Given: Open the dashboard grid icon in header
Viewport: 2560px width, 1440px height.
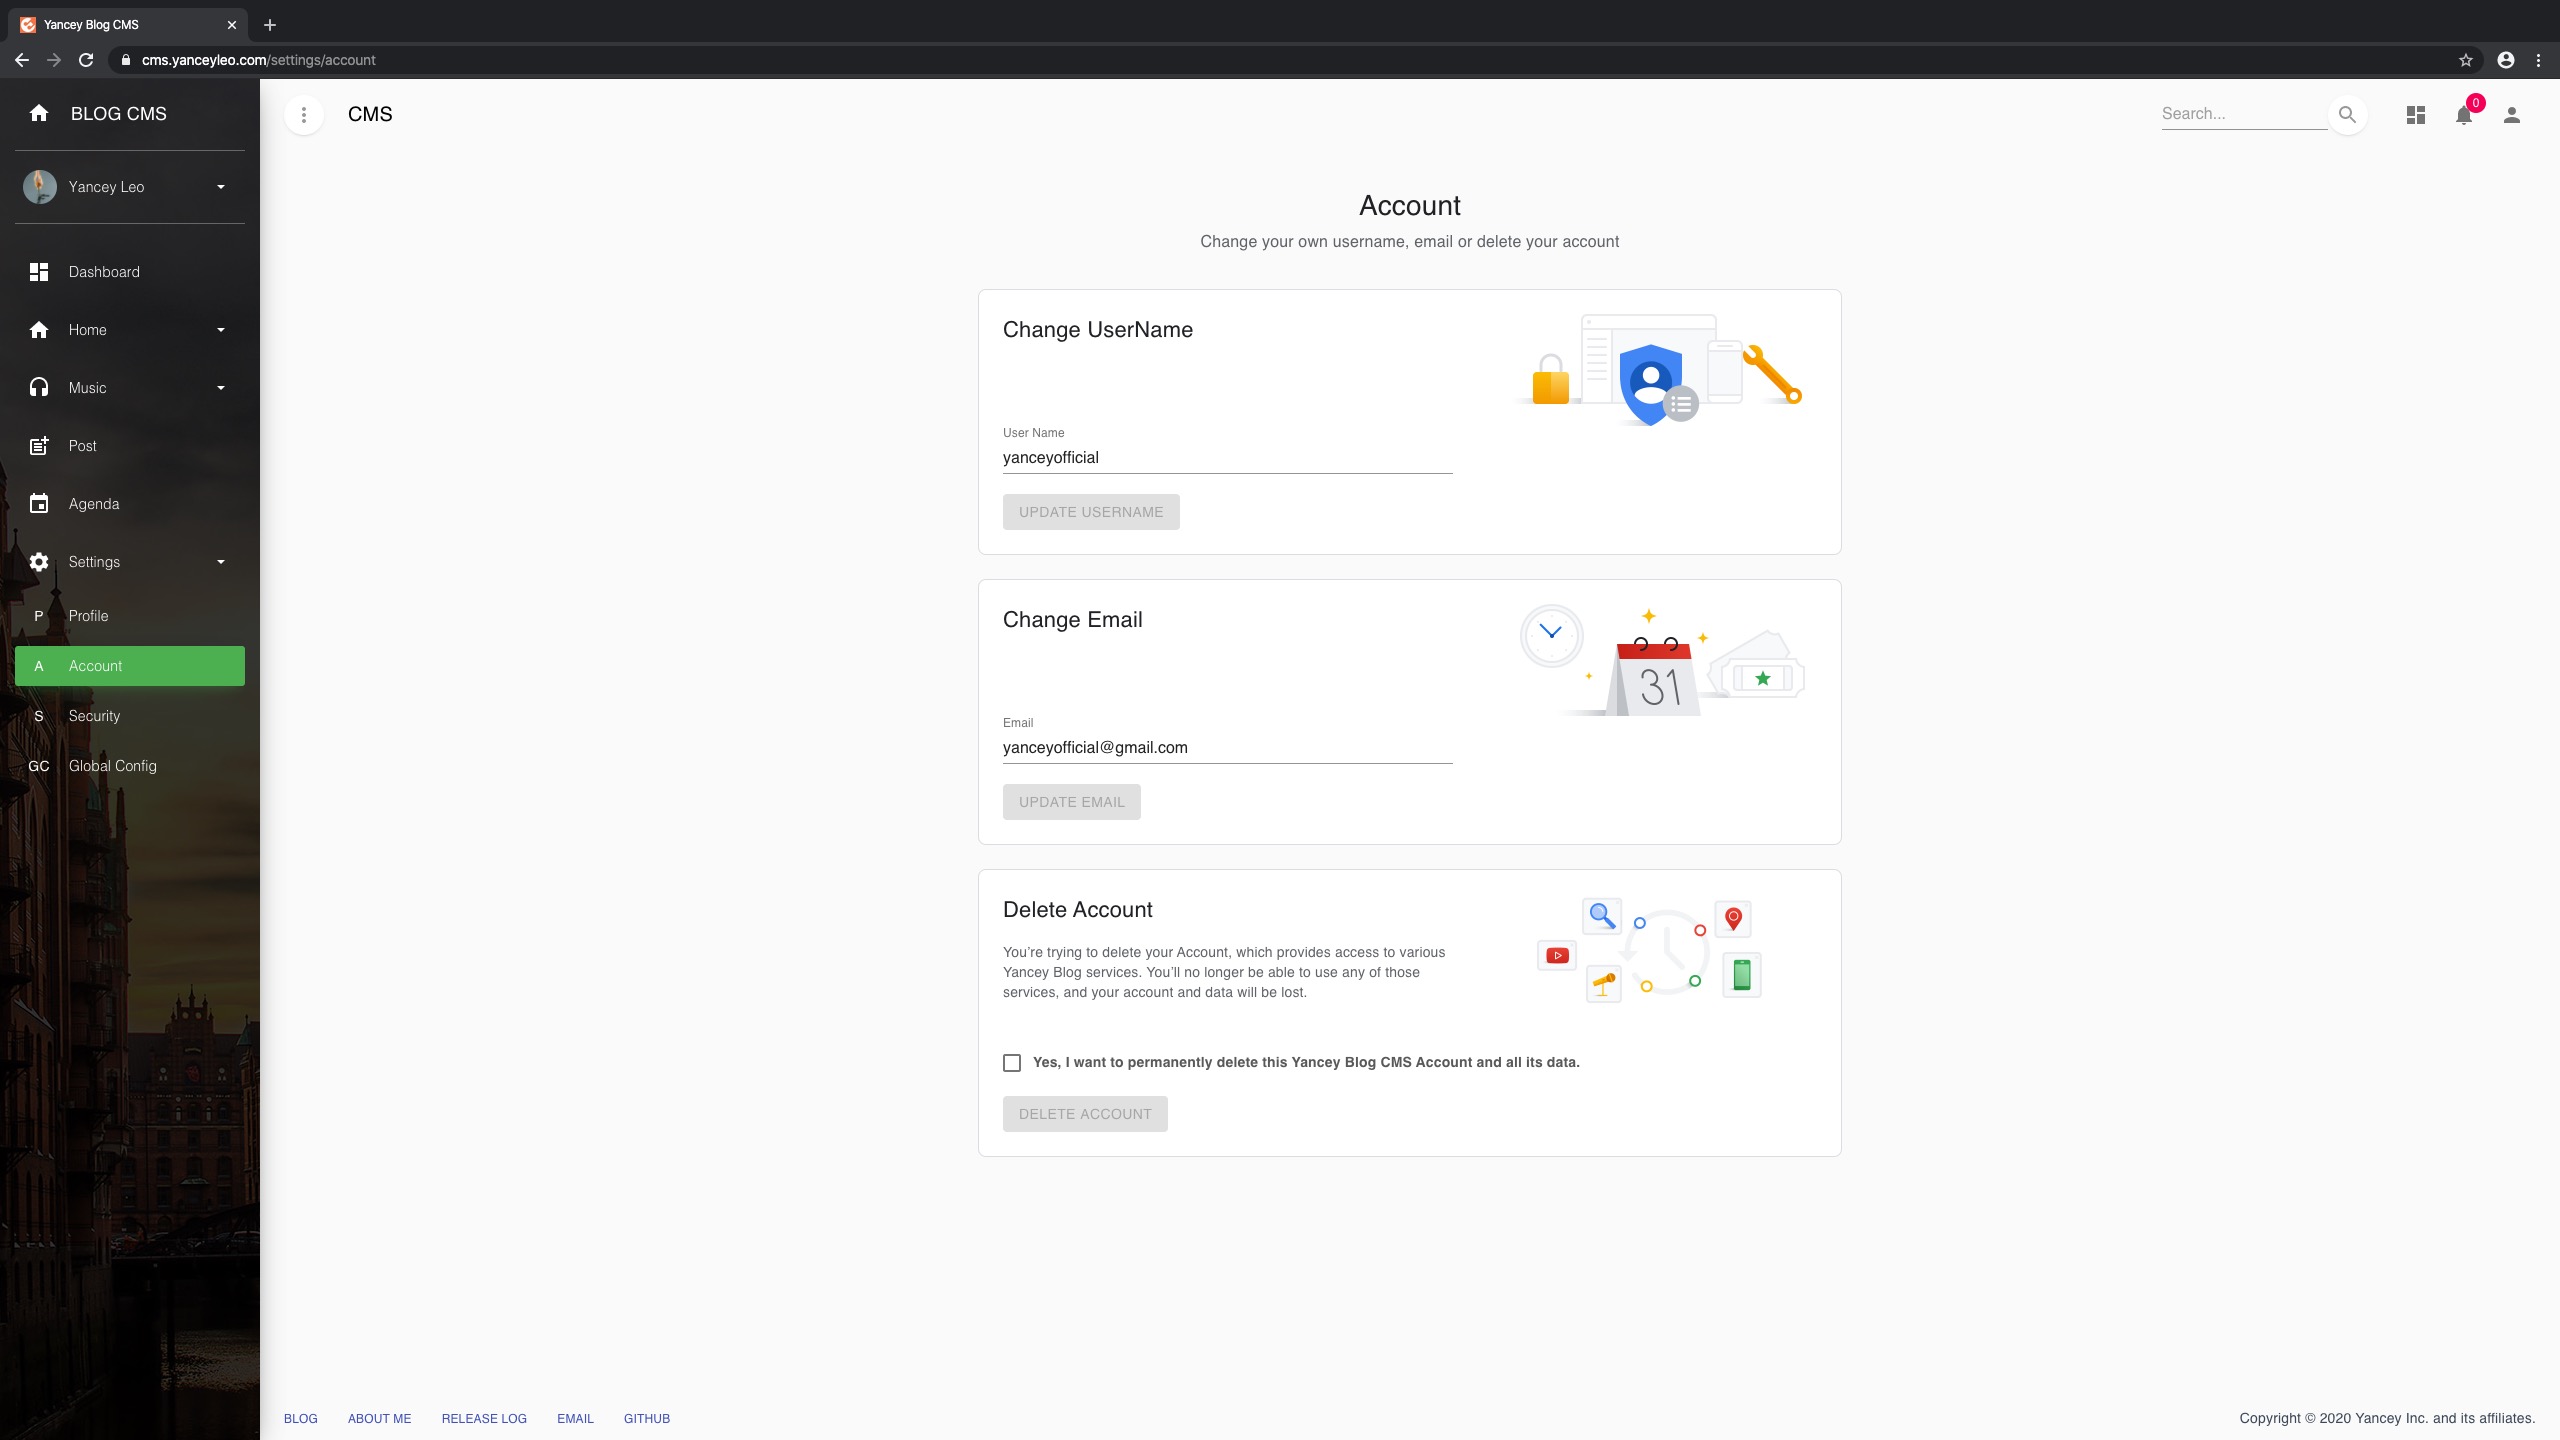Looking at the screenshot, I should point(2416,115).
